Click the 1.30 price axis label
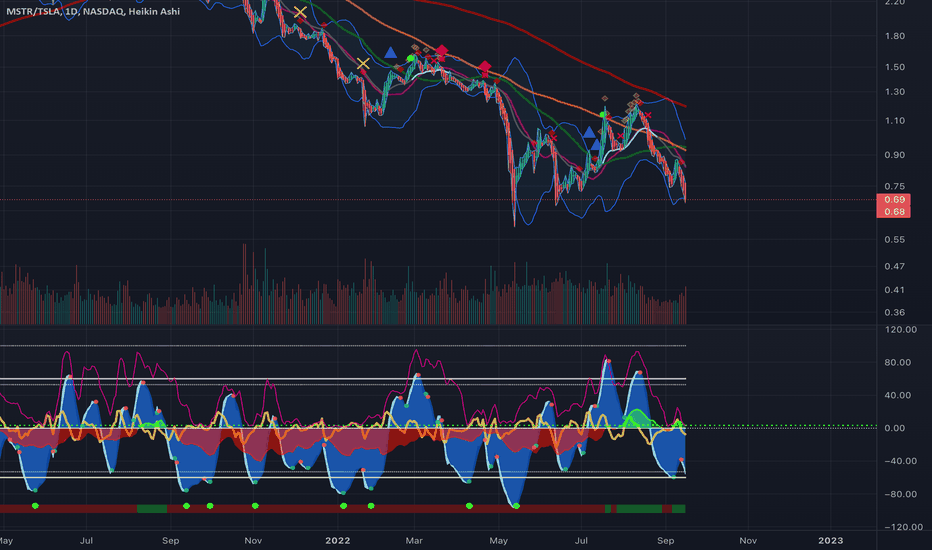The width and height of the screenshot is (932, 550). (x=895, y=92)
